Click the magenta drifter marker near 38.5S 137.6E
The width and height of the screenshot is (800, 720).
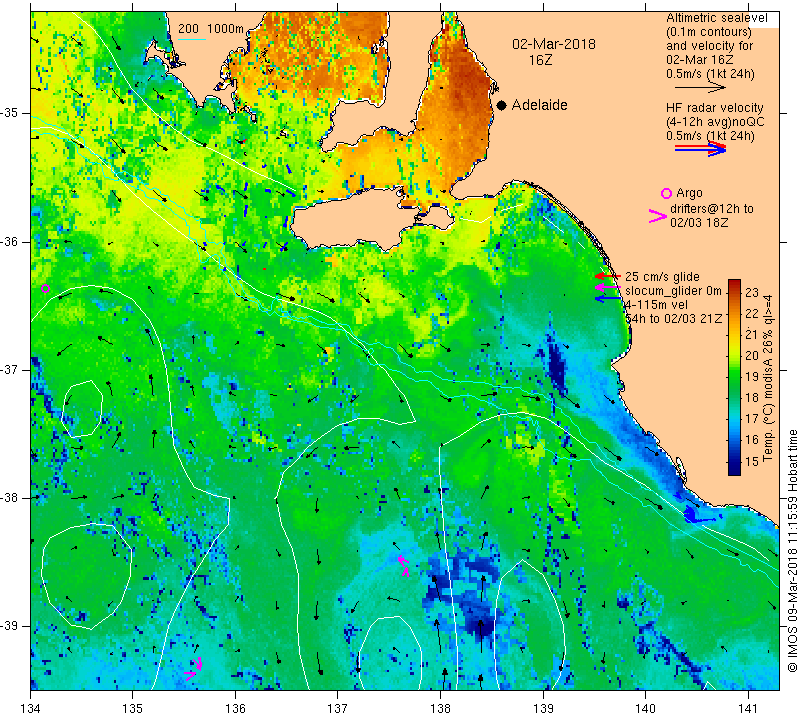404,565
